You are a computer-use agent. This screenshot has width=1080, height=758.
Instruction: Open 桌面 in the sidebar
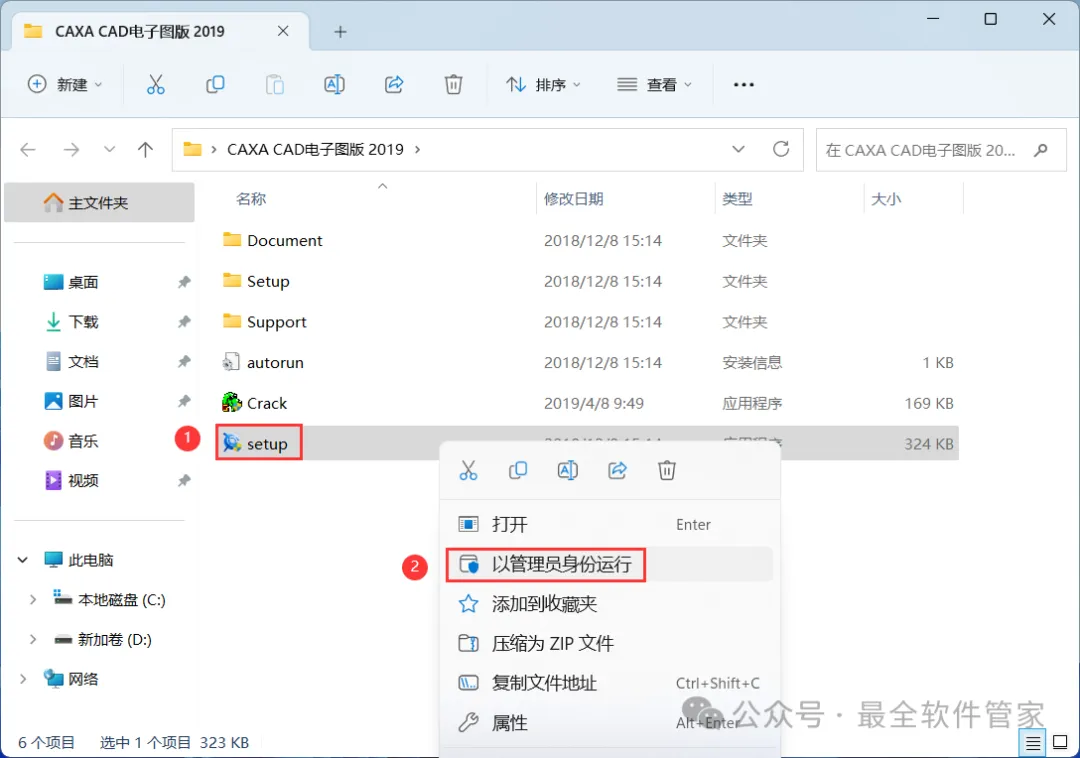[83, 282]
